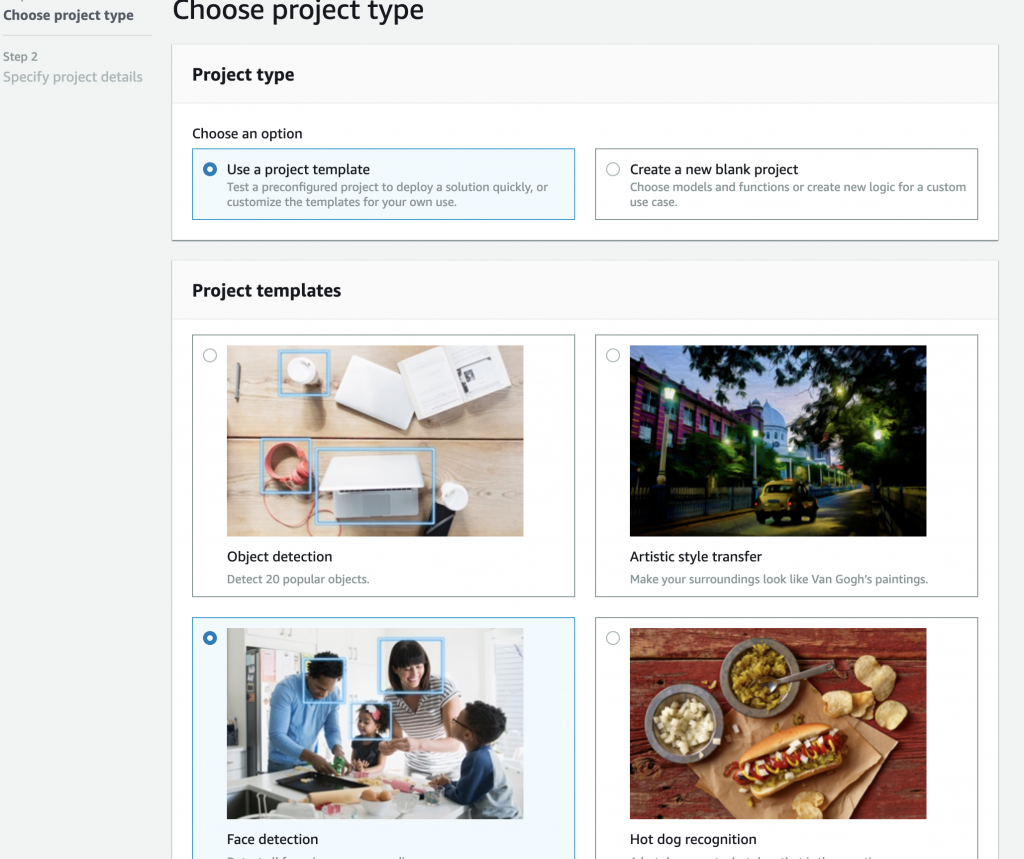Click the 'Test a preconfigured project' description
Screen dimensions: 1024x859
(387, 195)
